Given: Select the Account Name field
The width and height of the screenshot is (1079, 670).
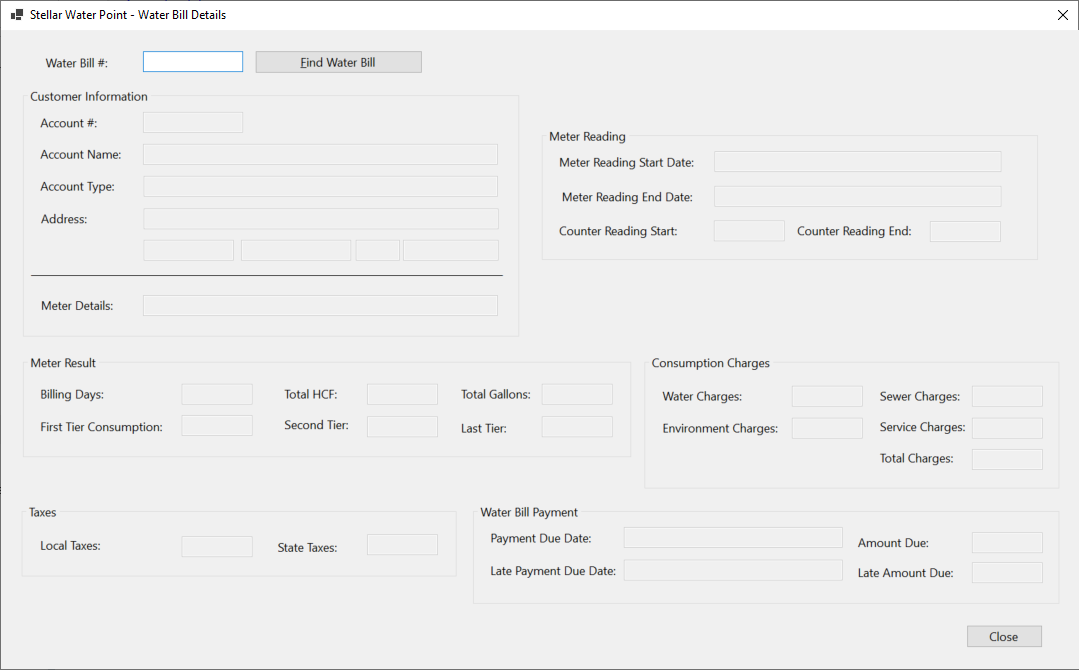Looking at the screenshot, I should [320, 155].
